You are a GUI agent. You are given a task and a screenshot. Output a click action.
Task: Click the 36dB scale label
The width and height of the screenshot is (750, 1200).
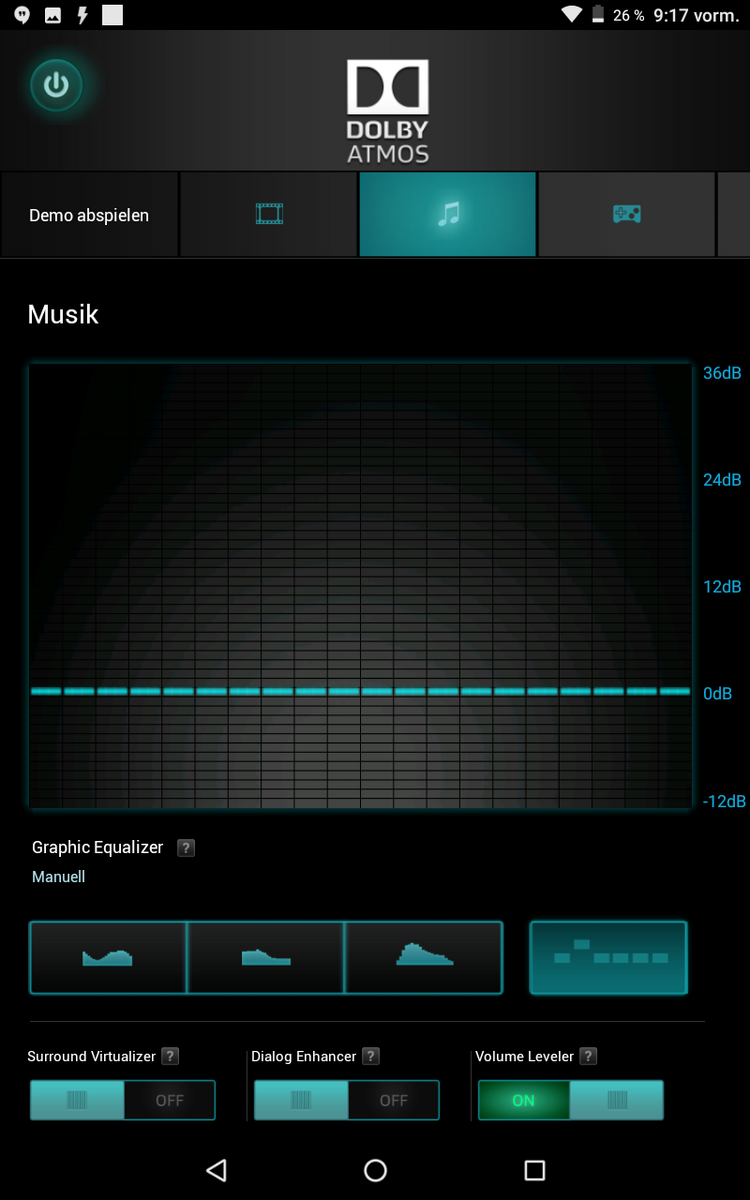[x=722, y=373]
